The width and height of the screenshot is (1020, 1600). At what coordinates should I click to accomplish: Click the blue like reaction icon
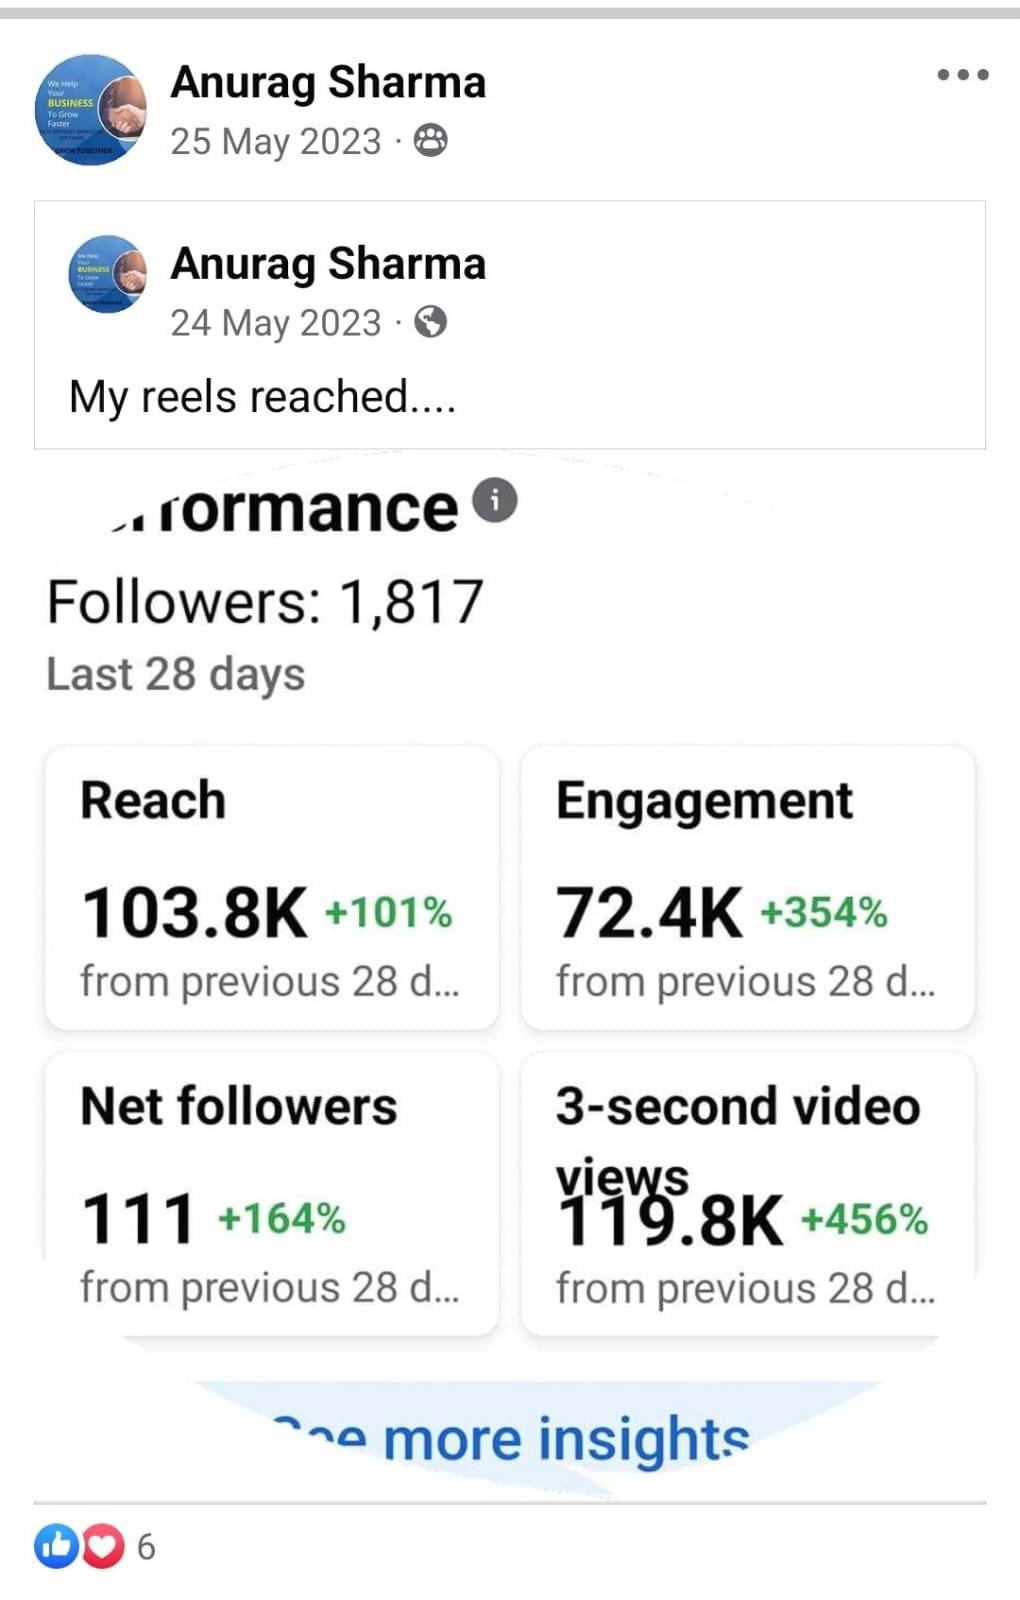click(56, 1546)
